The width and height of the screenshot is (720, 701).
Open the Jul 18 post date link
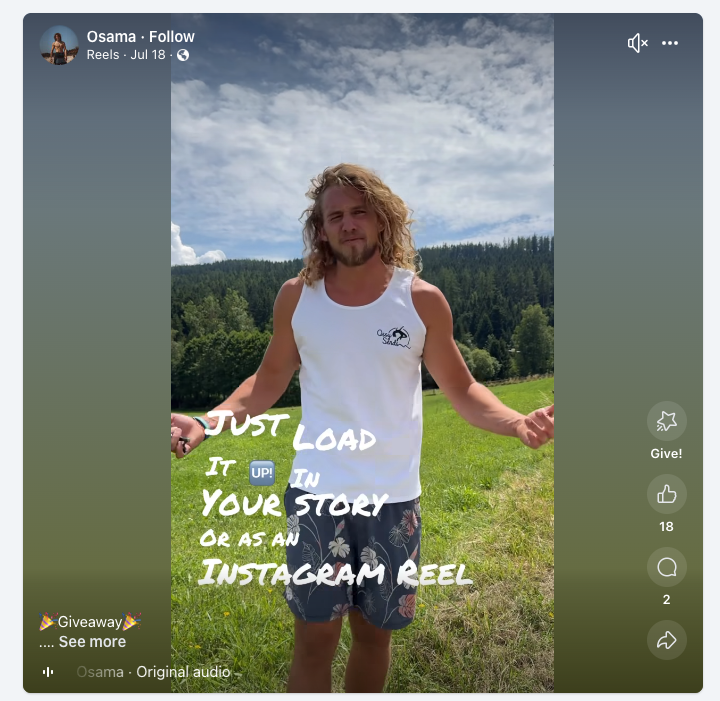(x=148, y=55)
